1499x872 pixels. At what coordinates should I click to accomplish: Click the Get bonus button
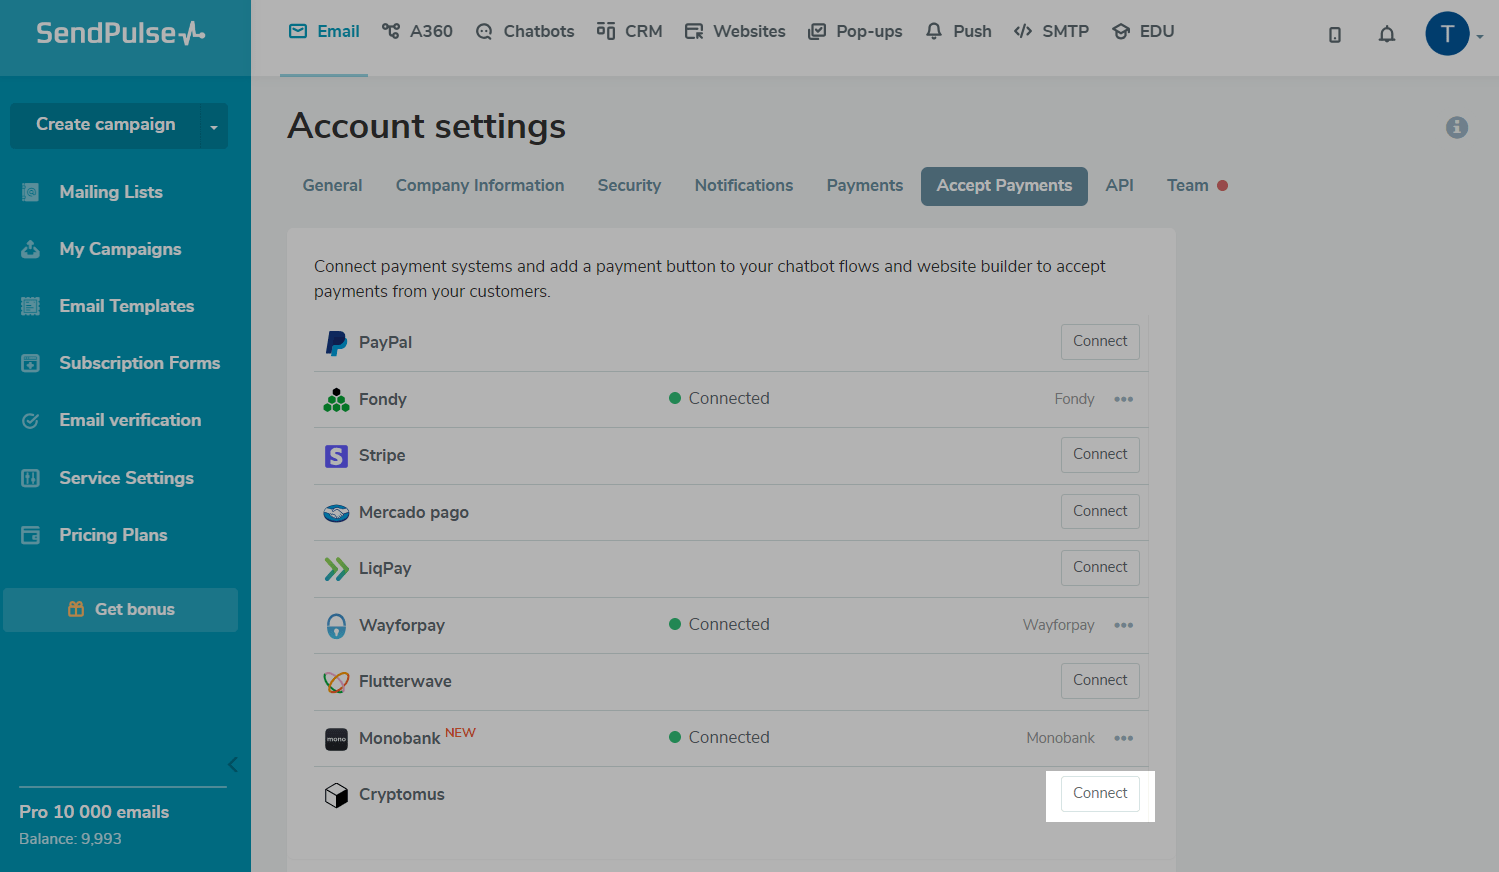[x=121, y=610]
